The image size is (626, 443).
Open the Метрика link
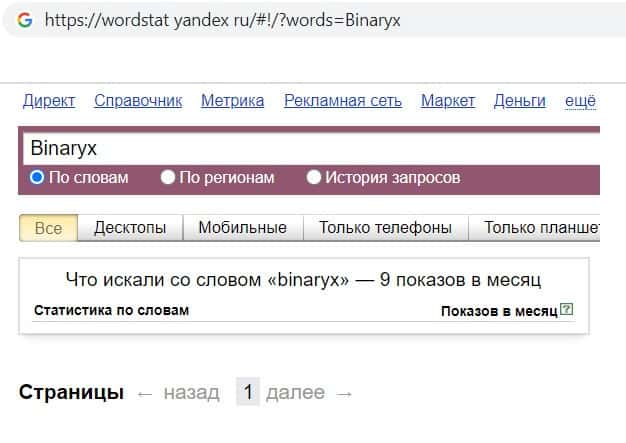(232, 101)
